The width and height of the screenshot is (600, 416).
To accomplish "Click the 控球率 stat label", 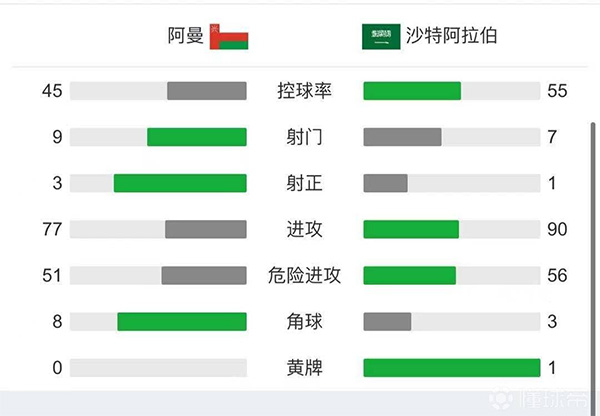I will [x=304, y=91].
